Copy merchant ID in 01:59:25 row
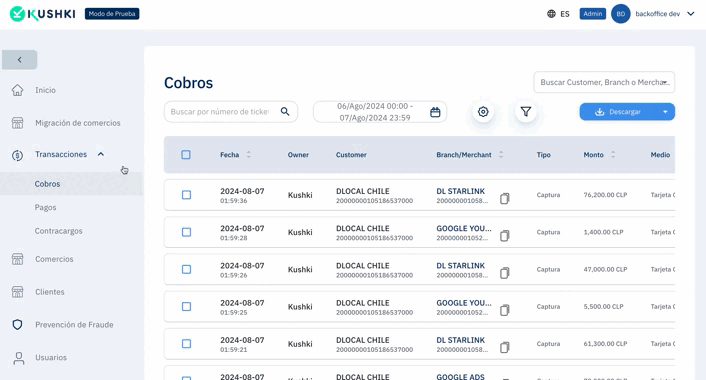This screenshot has height=380, width=706. [505, 310]
